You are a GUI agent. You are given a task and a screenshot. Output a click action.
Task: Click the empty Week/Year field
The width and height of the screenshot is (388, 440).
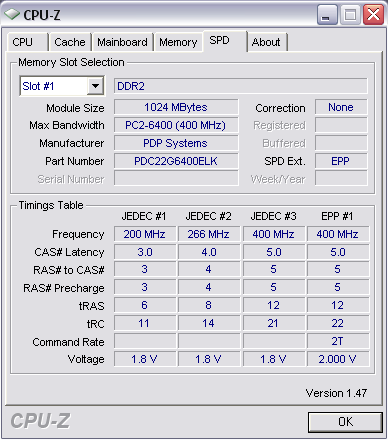(341, 178)
